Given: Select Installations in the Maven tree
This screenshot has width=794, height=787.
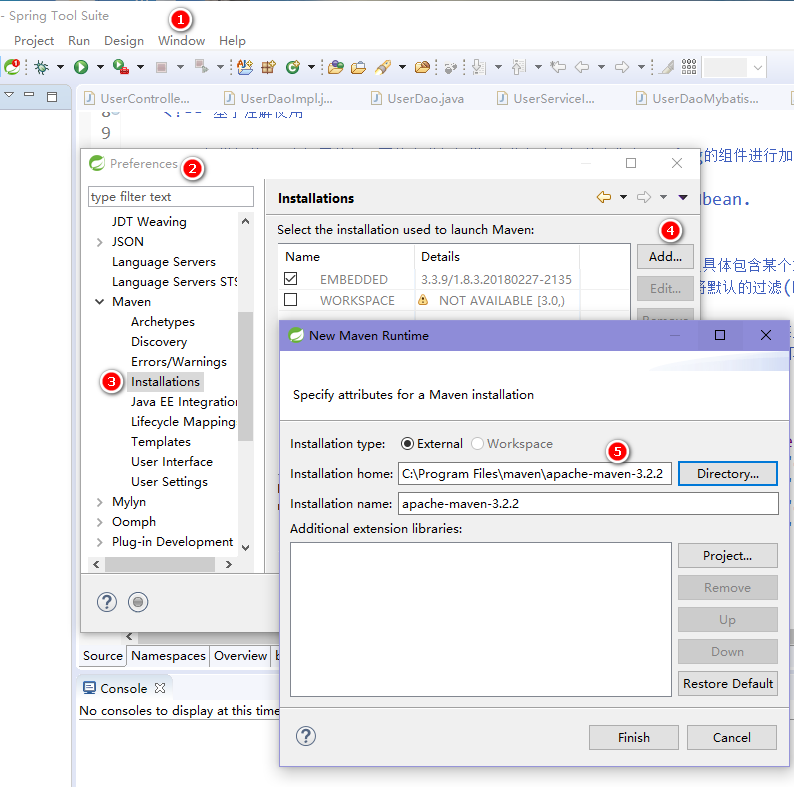Looking at the screenshot, I should 165,382.
